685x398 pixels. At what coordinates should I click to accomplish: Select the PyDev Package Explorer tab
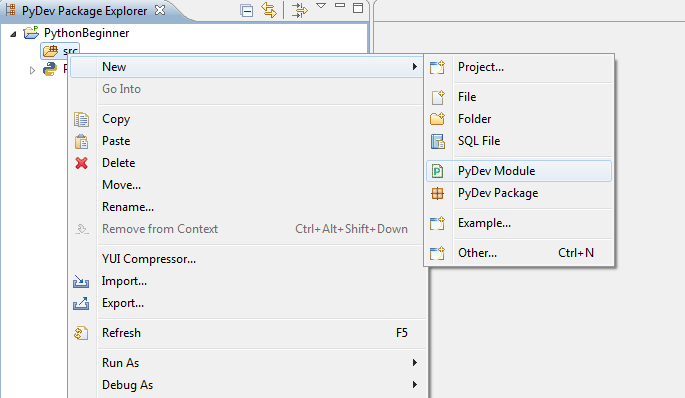pyautogui.click(x=84, y=10)
